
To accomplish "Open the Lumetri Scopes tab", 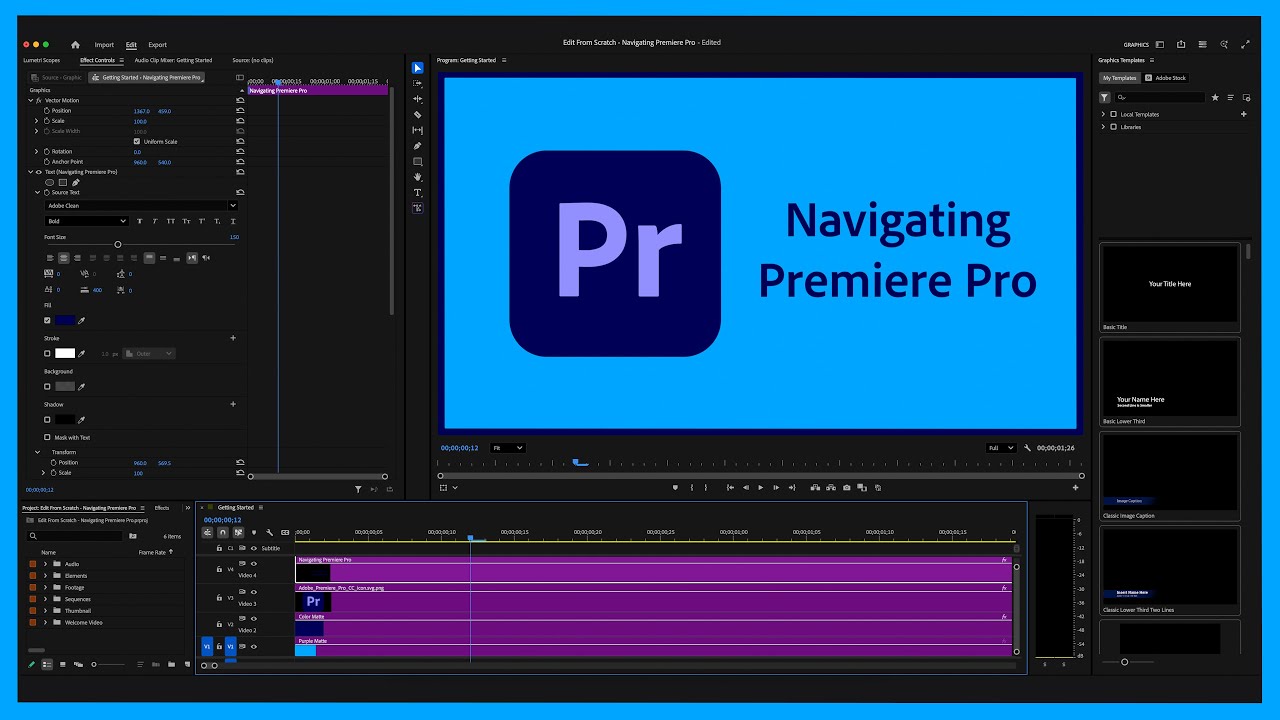I will (x=42, y=60).
